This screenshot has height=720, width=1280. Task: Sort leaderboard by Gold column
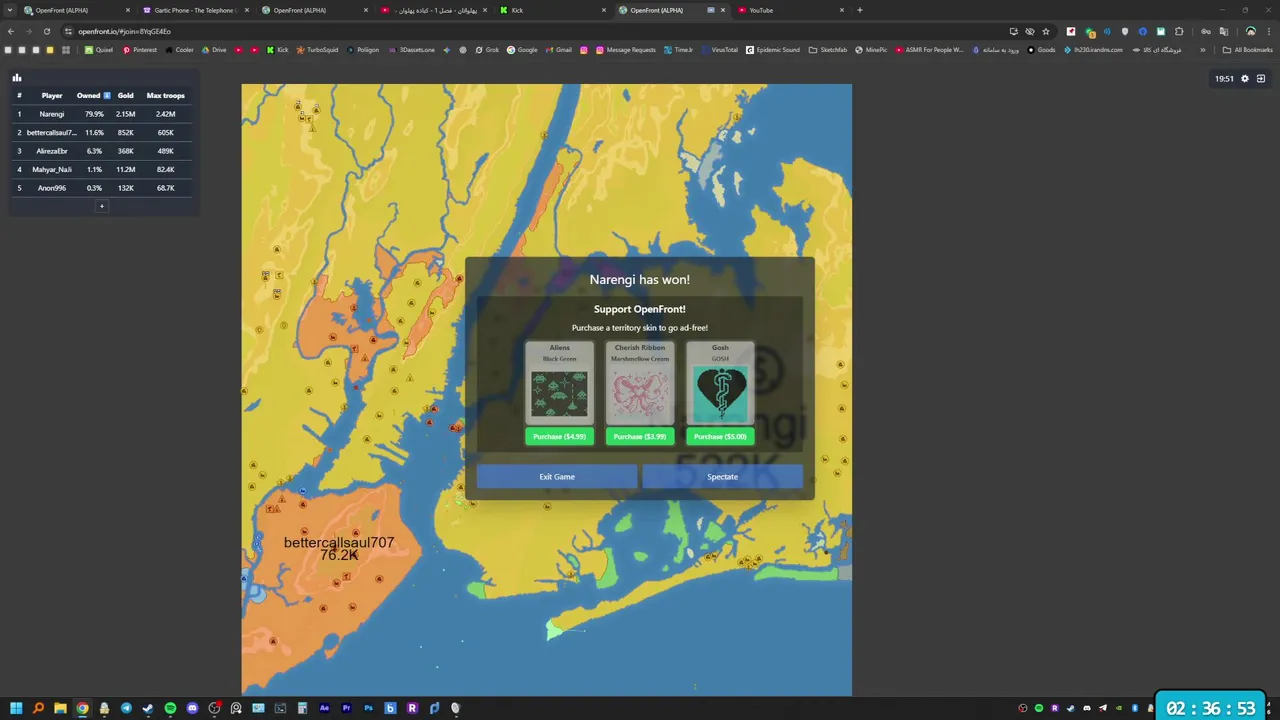(x=125, y=95)
